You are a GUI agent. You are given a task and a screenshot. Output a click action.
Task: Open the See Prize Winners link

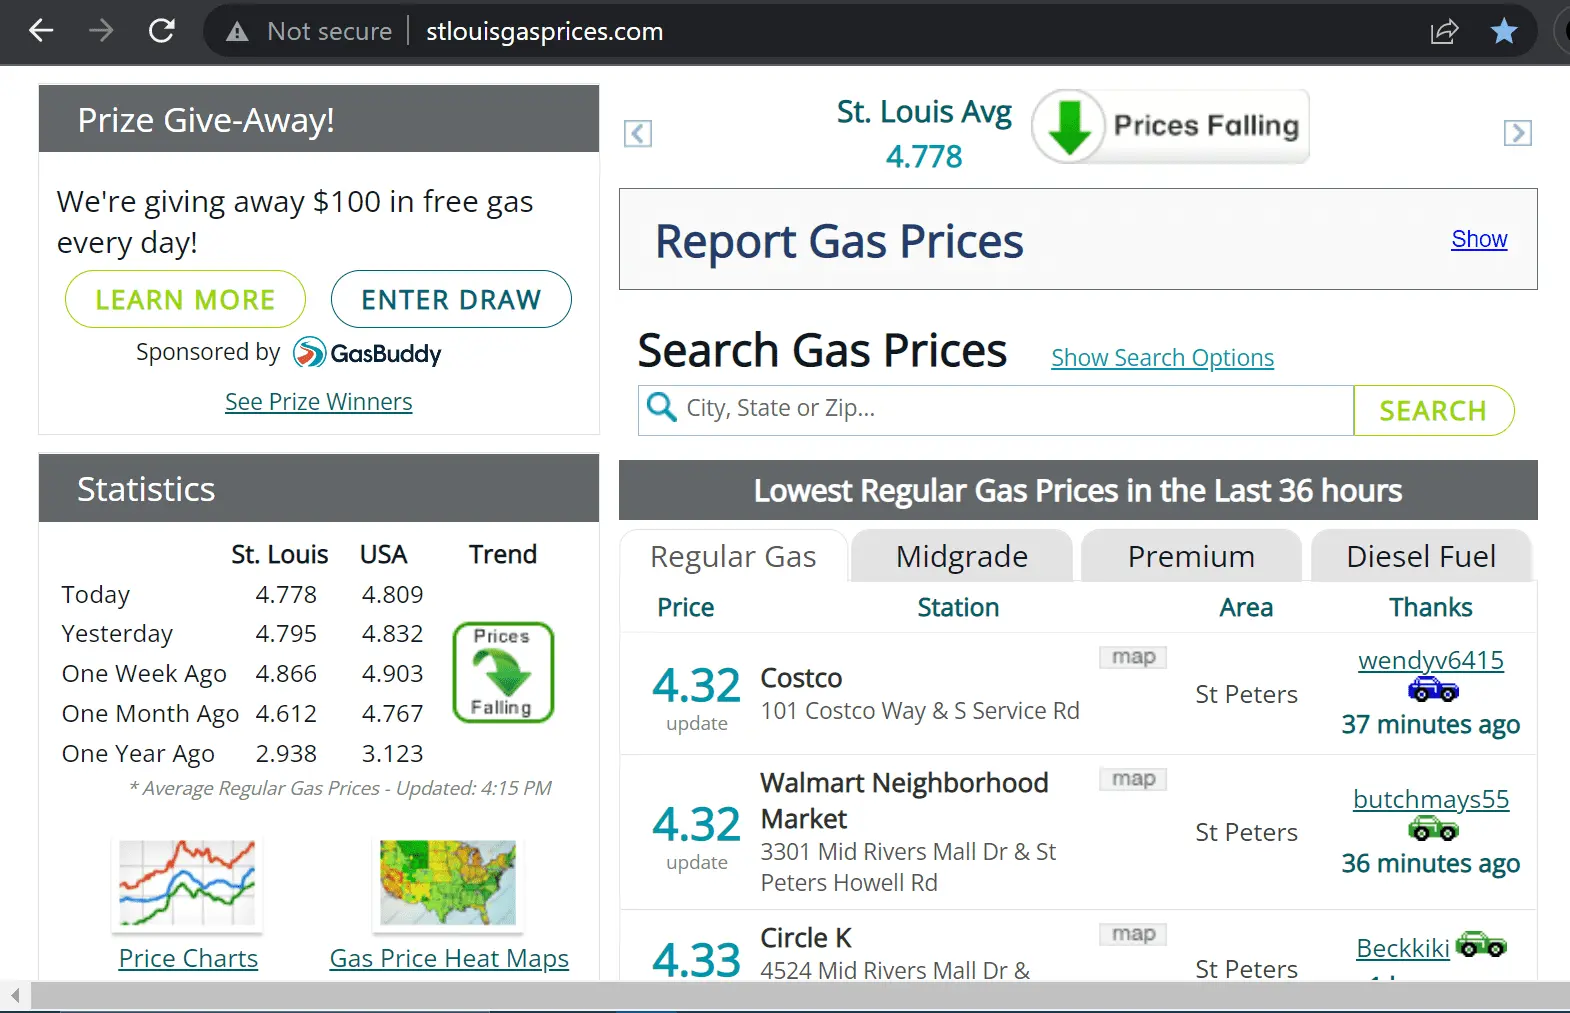(318, 402)
